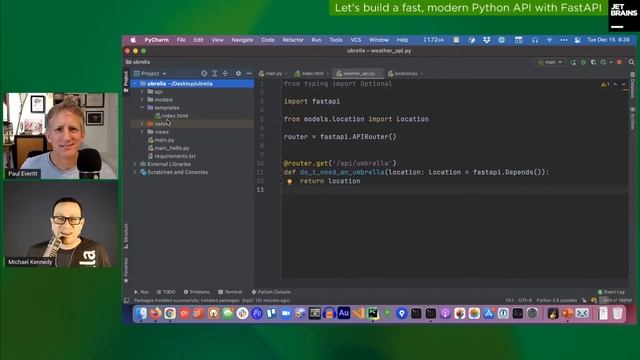Image resolution: width=640 pixels, height=360 pixels.
Task: Click the Python interpreter status bar entry
Action: pos(557,300)
